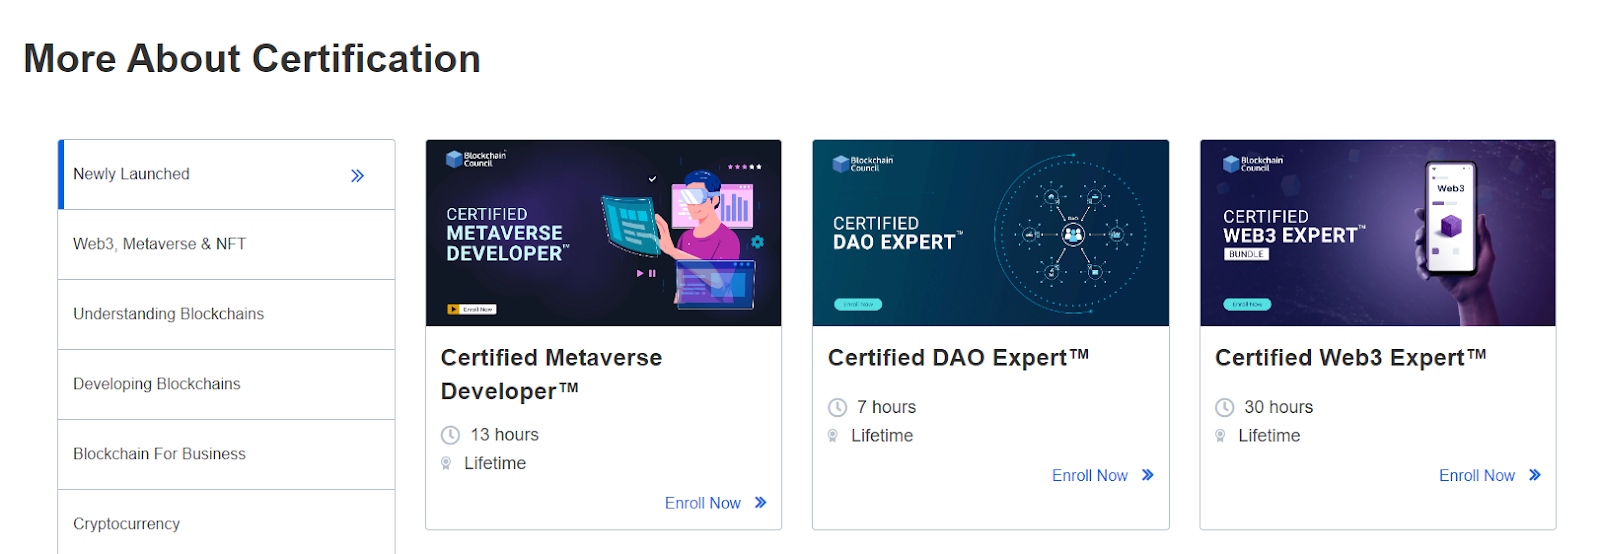
Task: Enroll Now in the DAO Expert course
Action: pyautogui.click(x=1090, y=476)
